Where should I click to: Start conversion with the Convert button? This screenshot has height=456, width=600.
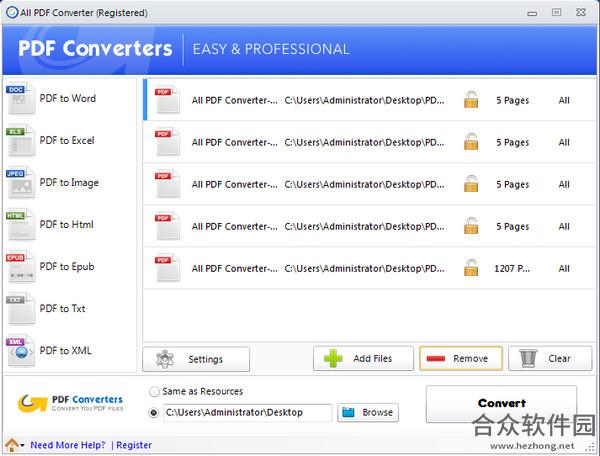coord(501,404)
